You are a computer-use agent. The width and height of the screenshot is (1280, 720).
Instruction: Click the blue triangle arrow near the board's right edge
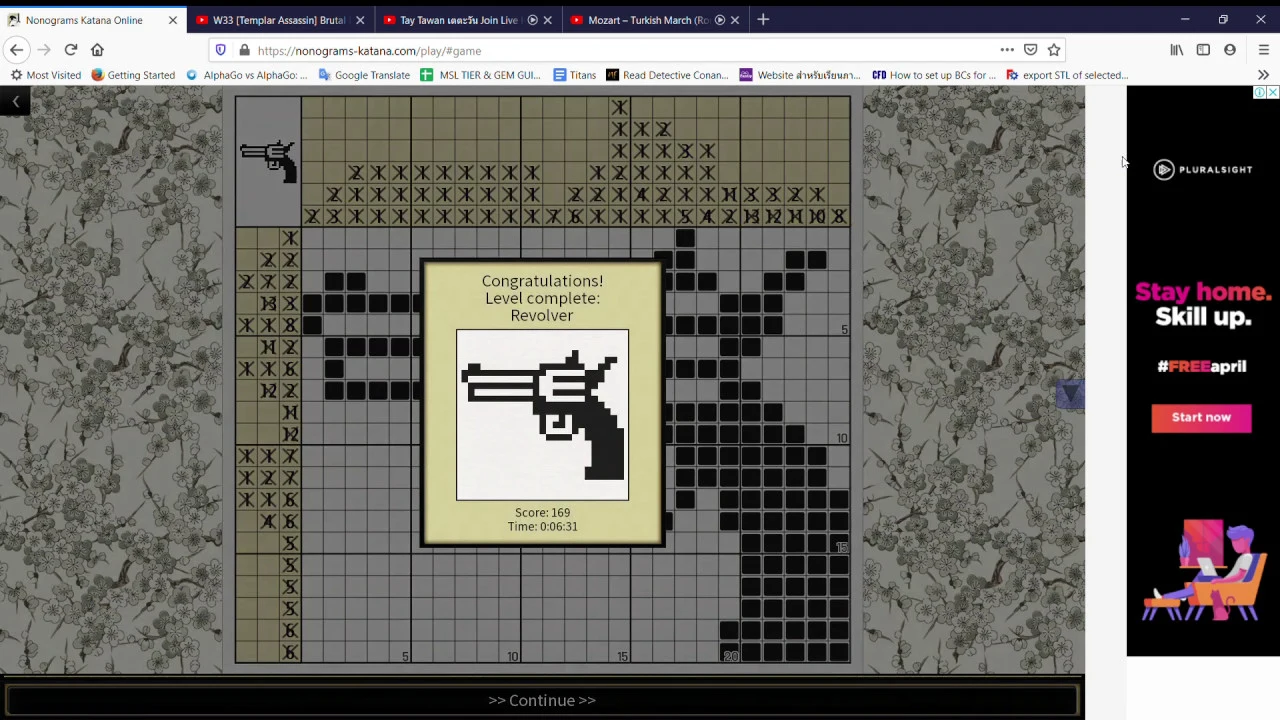coord(1070,395)
